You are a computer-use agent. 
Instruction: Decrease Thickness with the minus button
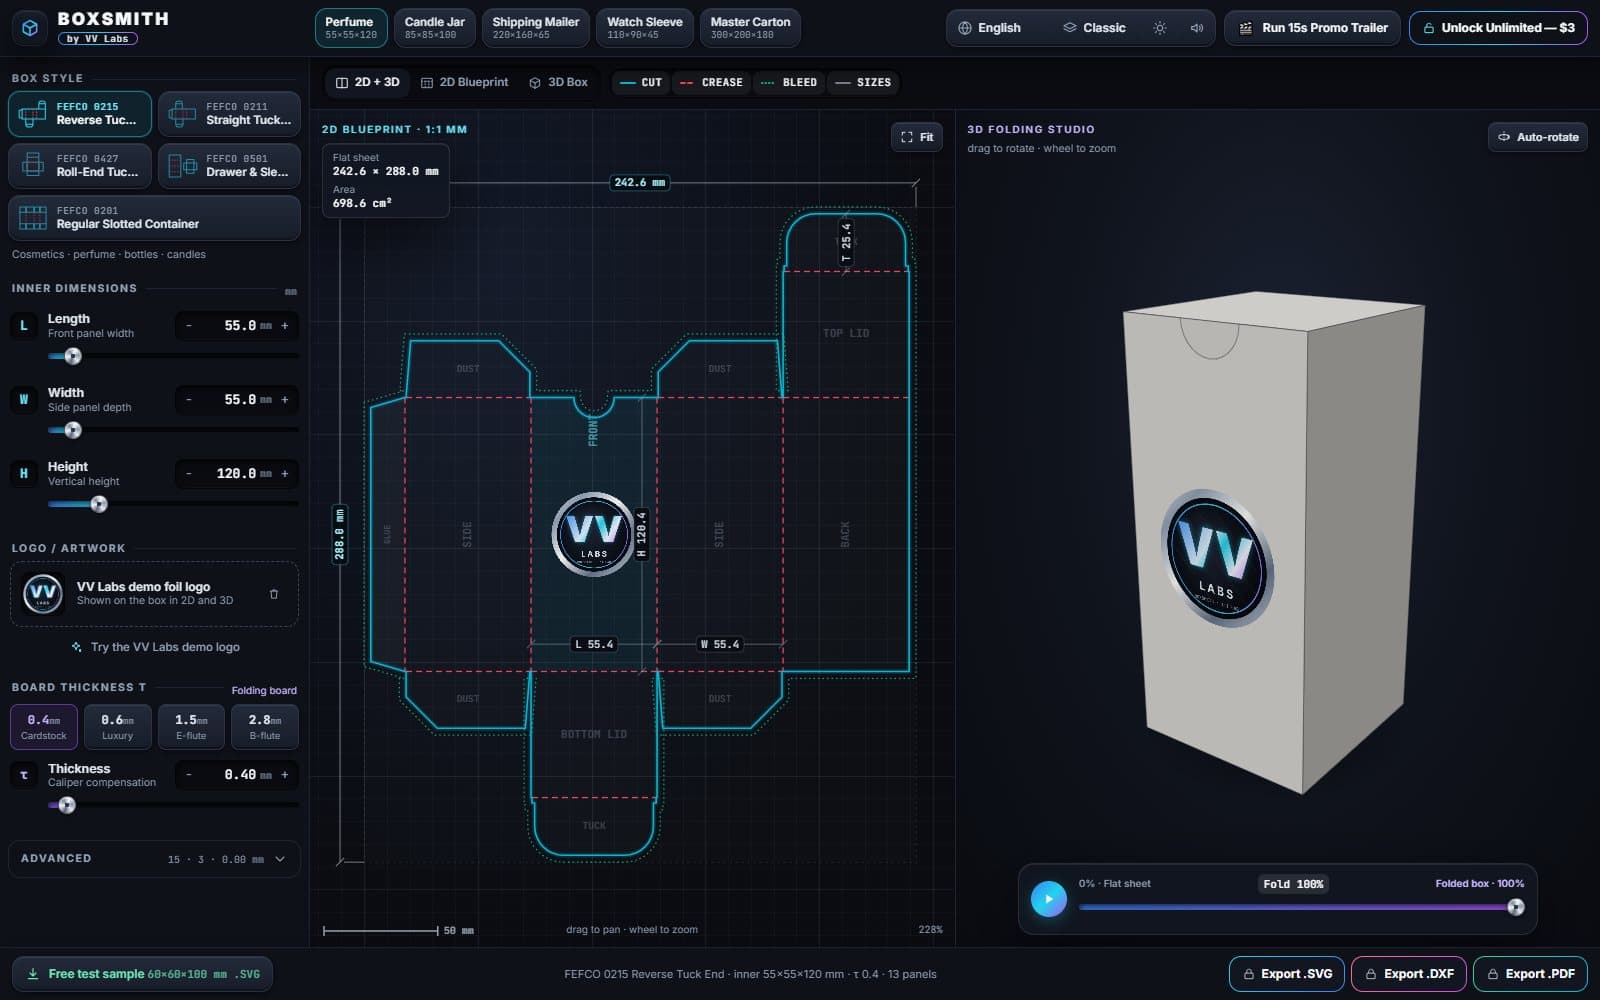coord(188,775)
